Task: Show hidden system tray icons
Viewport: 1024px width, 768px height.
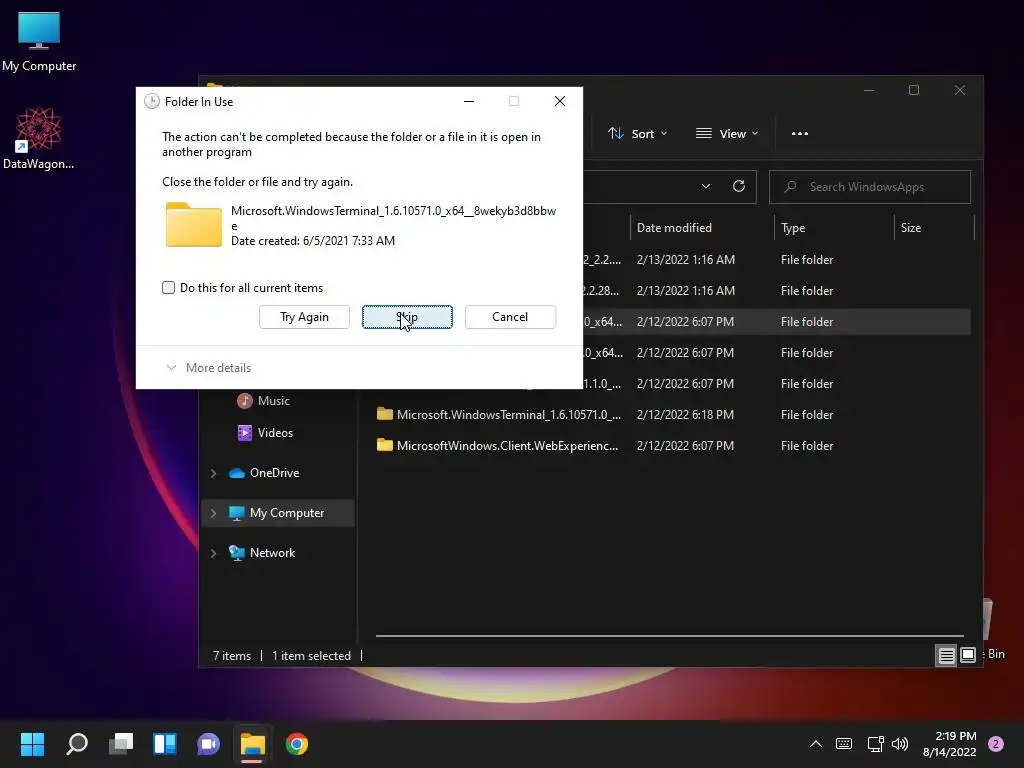Action: [x=816, y=744]
